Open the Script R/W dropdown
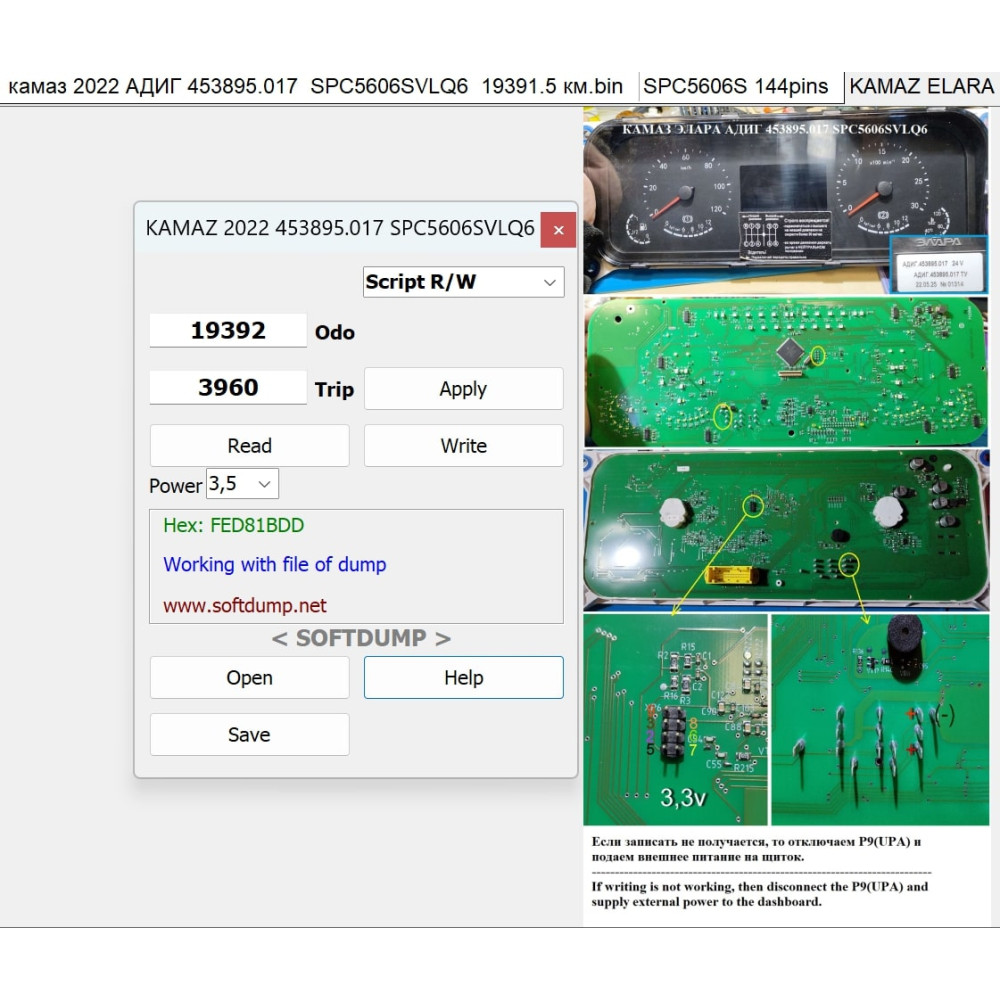Screen dimensions: 1000x1000 pos(464,282)
